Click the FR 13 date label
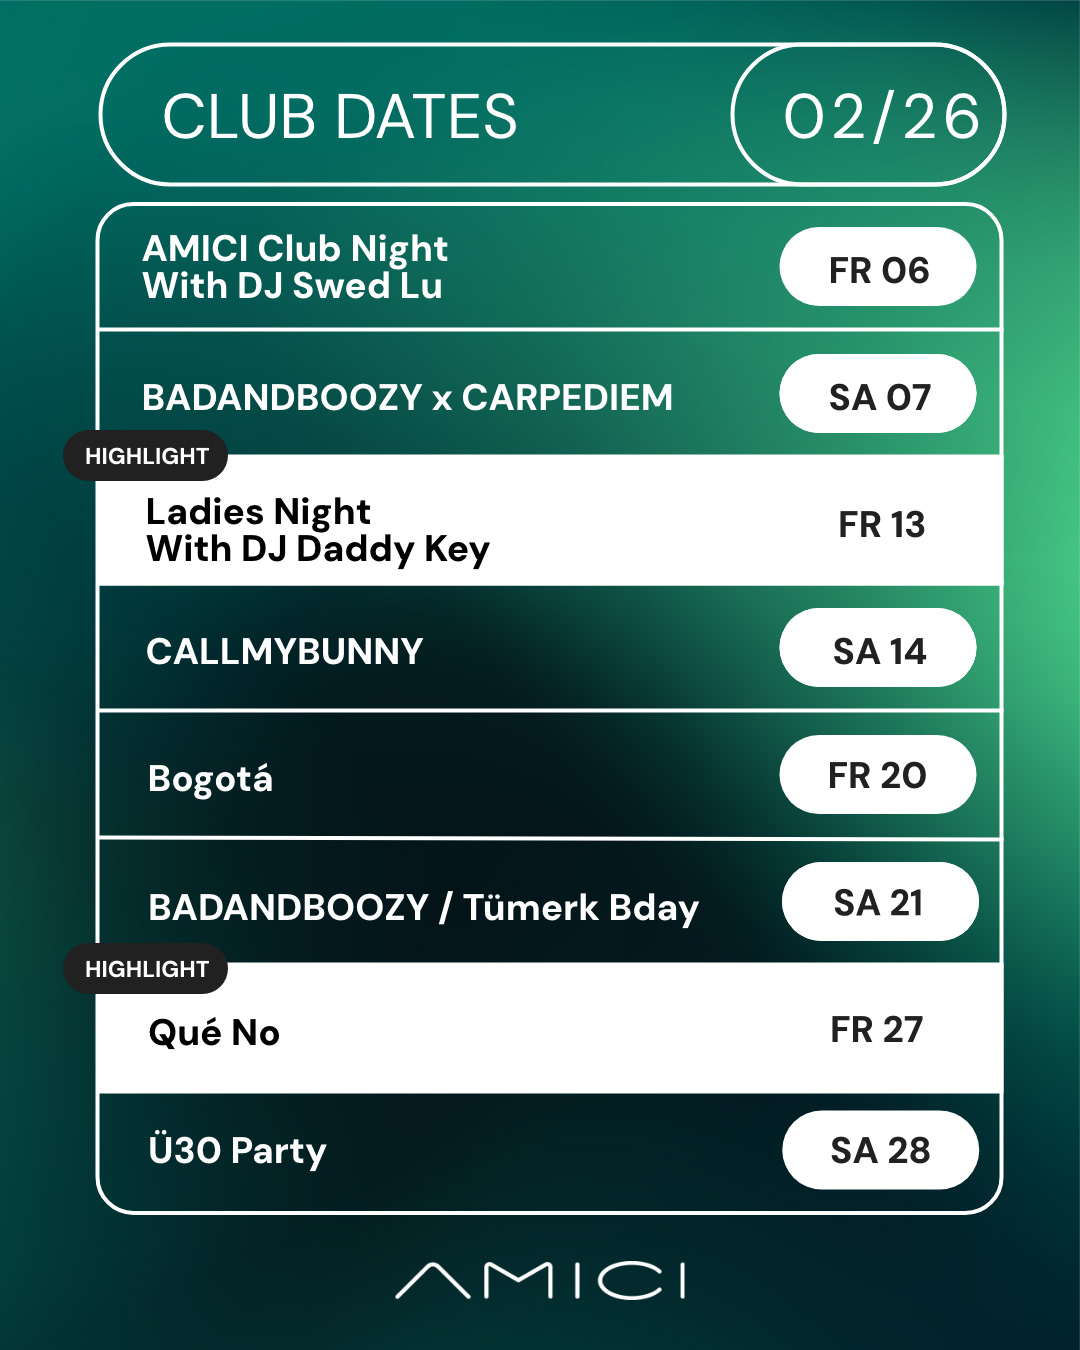This screenshot has height=1350, width=1080. (881, 525)
